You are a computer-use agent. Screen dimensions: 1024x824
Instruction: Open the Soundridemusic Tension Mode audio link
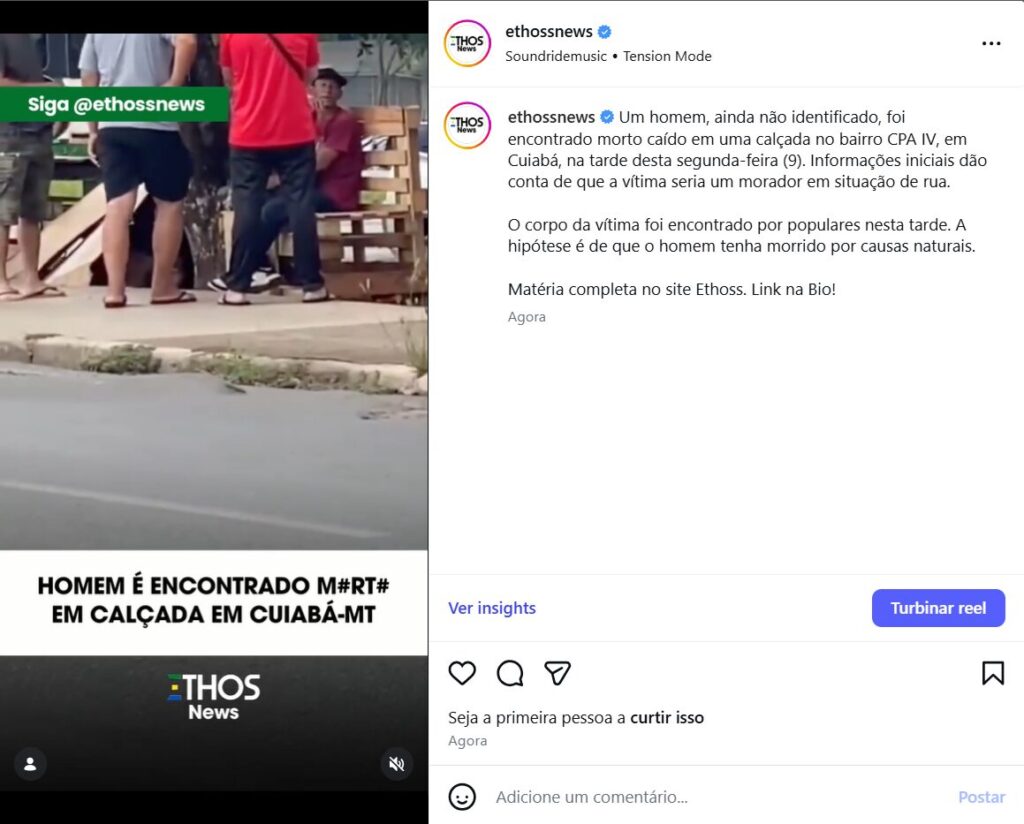tap(608, 56)
